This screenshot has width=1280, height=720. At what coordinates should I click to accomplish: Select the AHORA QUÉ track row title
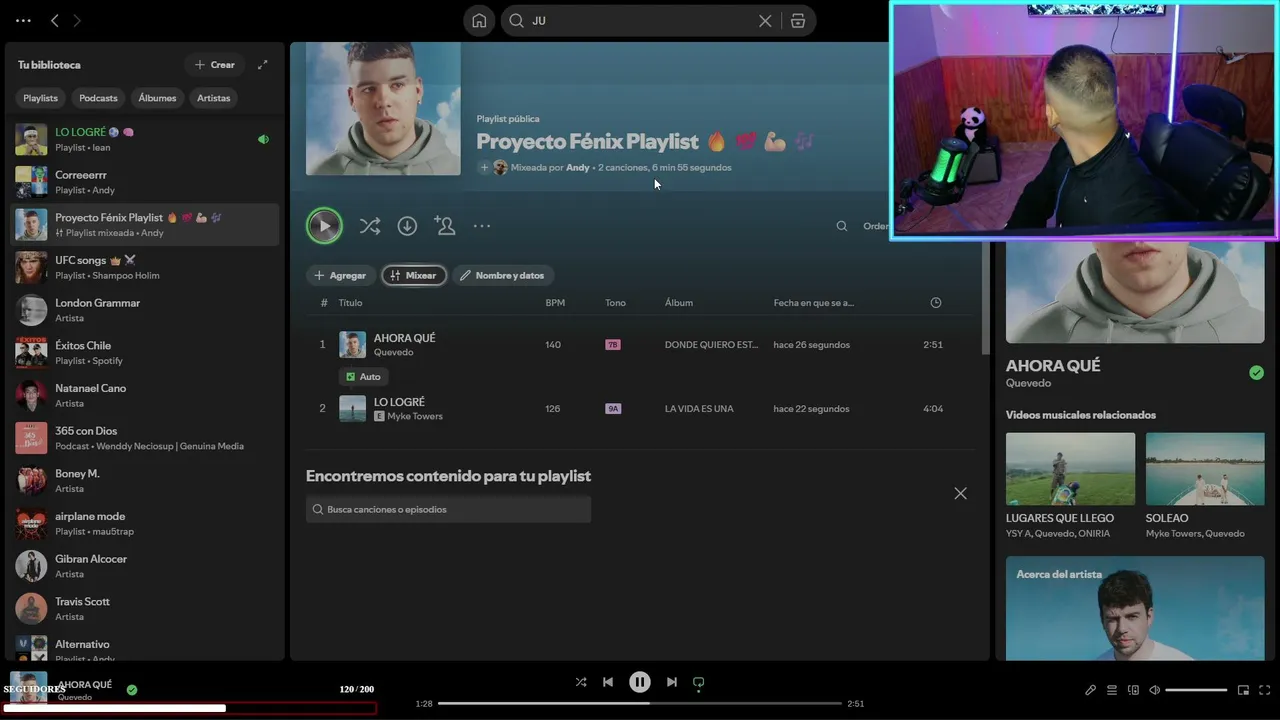(x=405, y=338)
